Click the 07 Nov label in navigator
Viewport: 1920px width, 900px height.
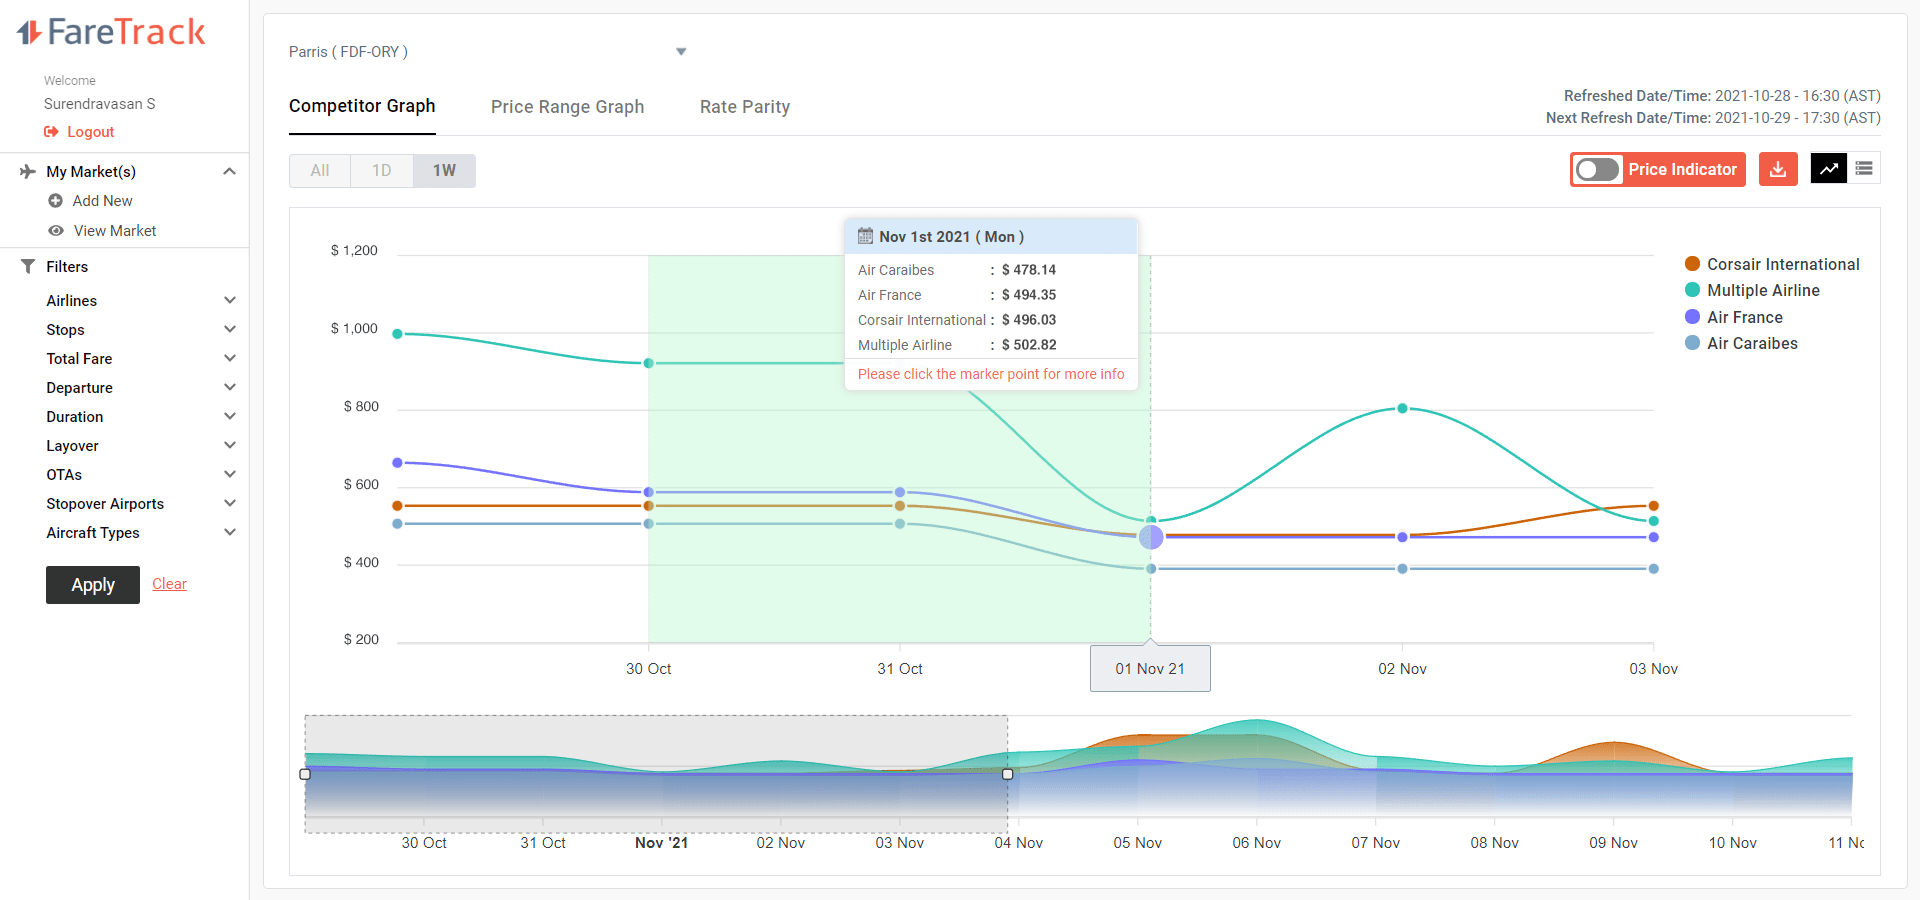point(1375,843)
